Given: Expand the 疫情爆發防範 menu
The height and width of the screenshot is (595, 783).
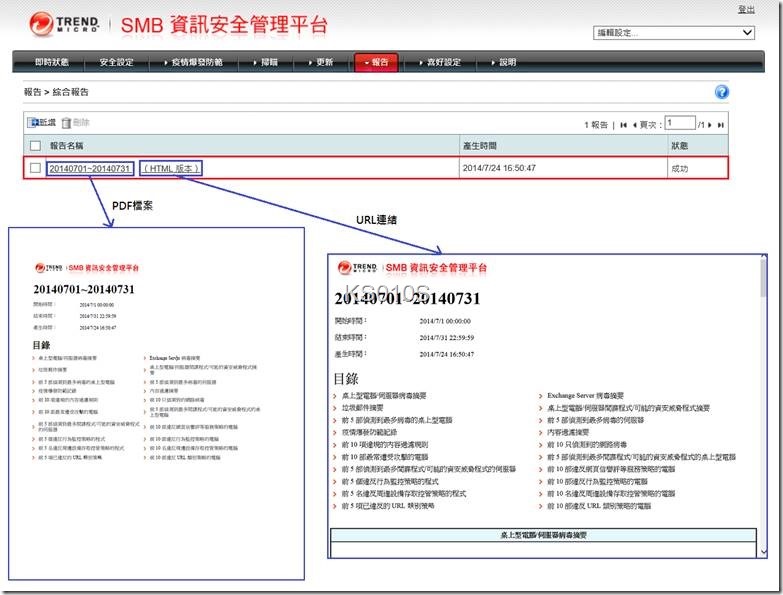Looking at the screenshot, I should 193,62.
